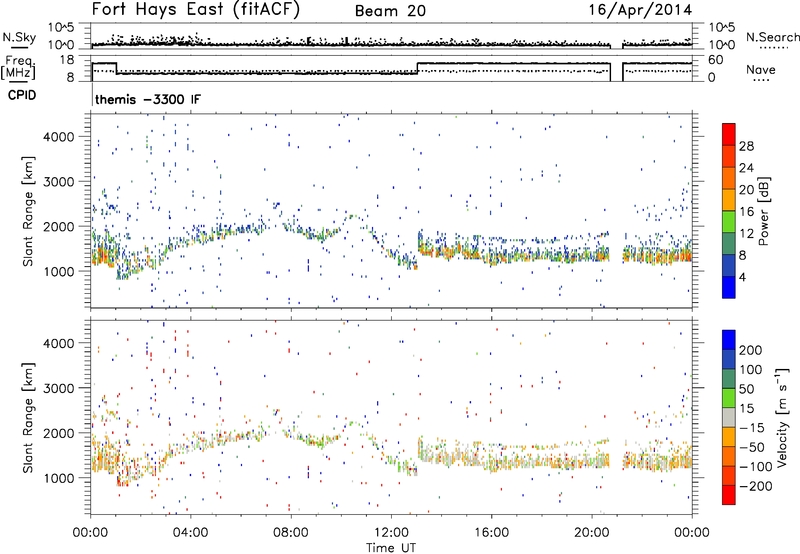Select the '24' value on power colorbar
Viewport: 800px width, 554px height.
(746, 168)
